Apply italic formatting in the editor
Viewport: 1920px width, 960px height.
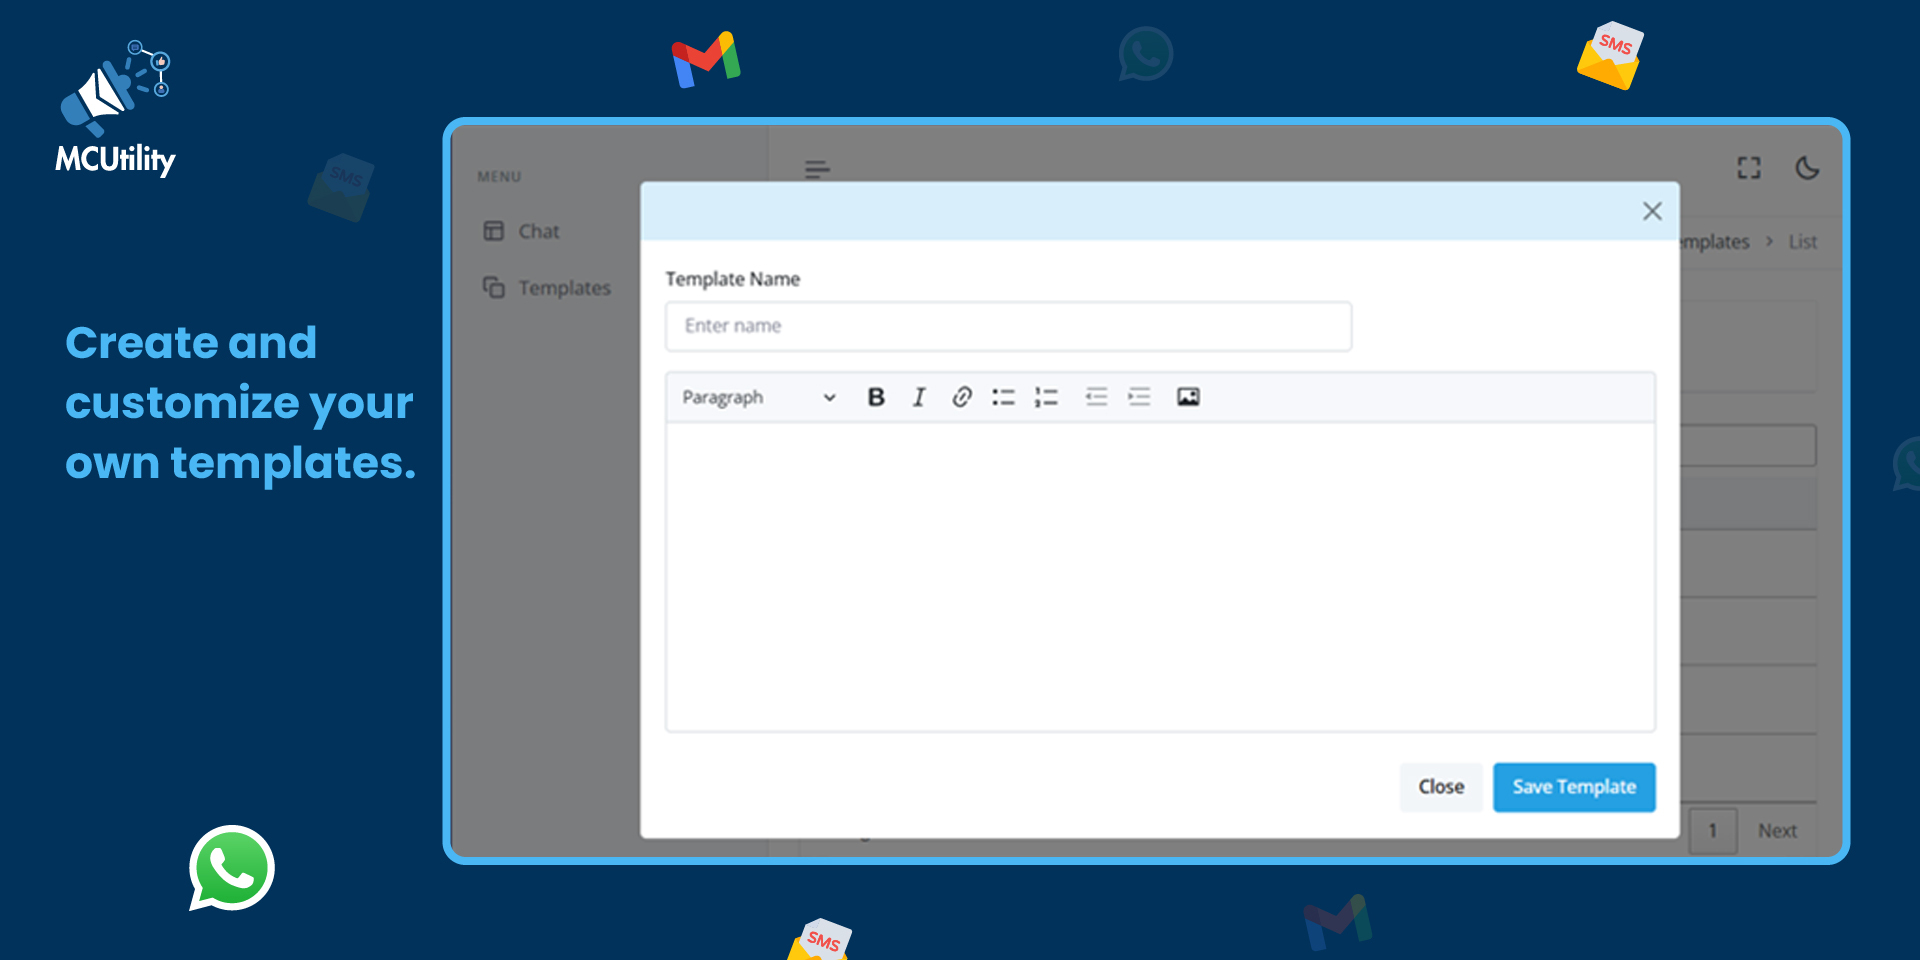click(918, 397)
